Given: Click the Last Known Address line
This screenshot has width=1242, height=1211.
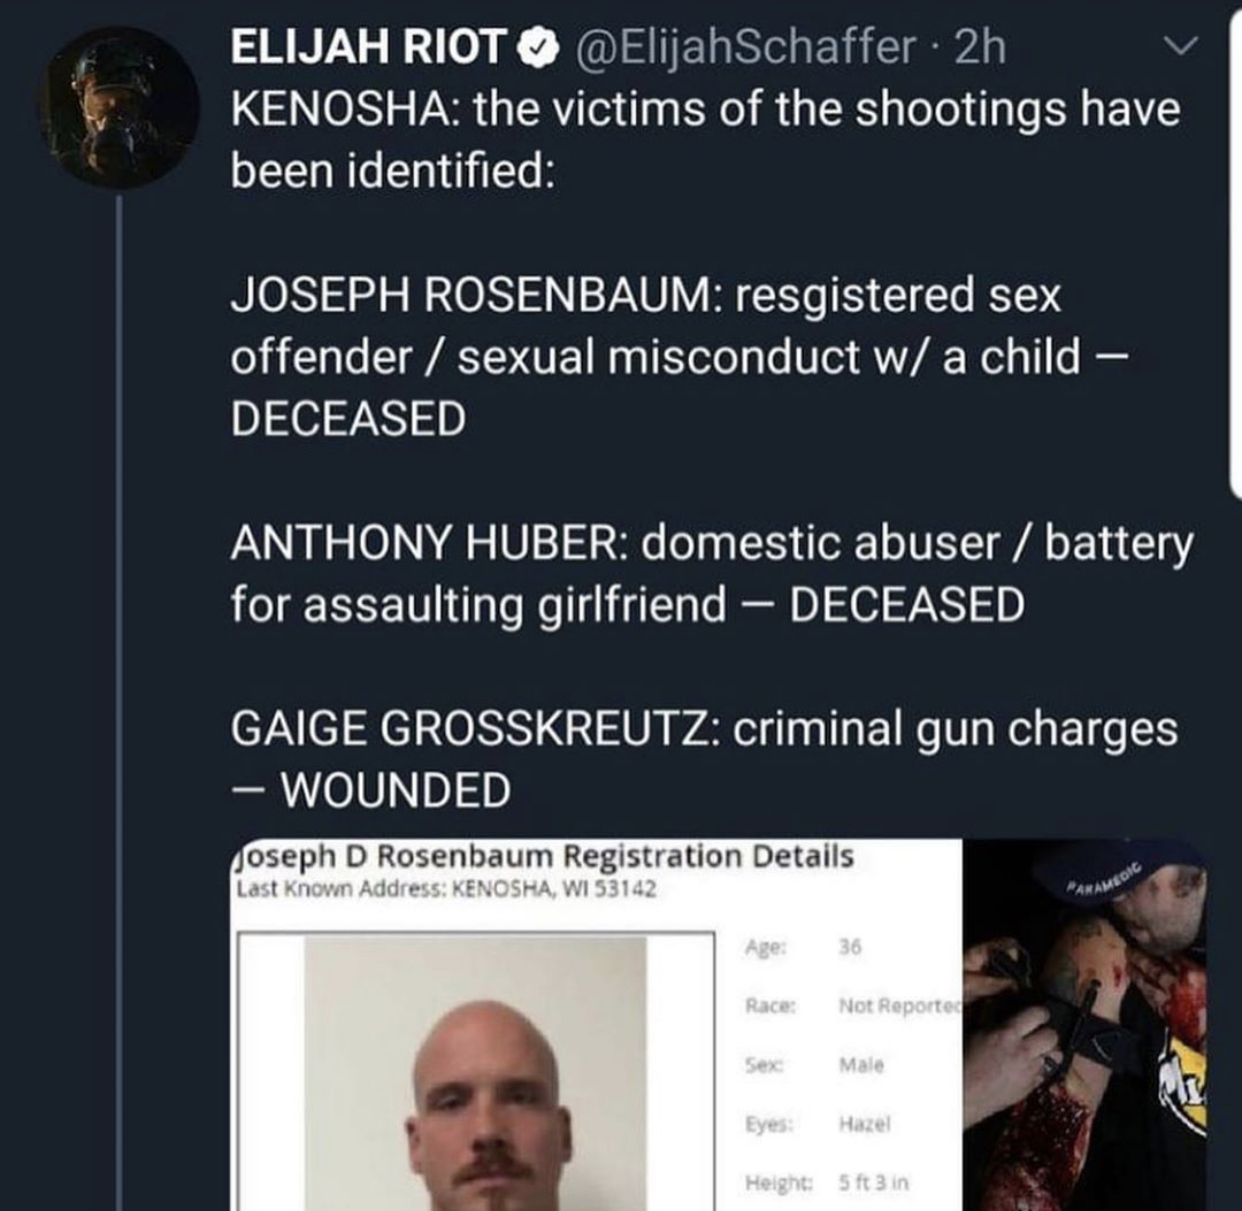Looking at the screenshot, I should (x=446, y=889).
